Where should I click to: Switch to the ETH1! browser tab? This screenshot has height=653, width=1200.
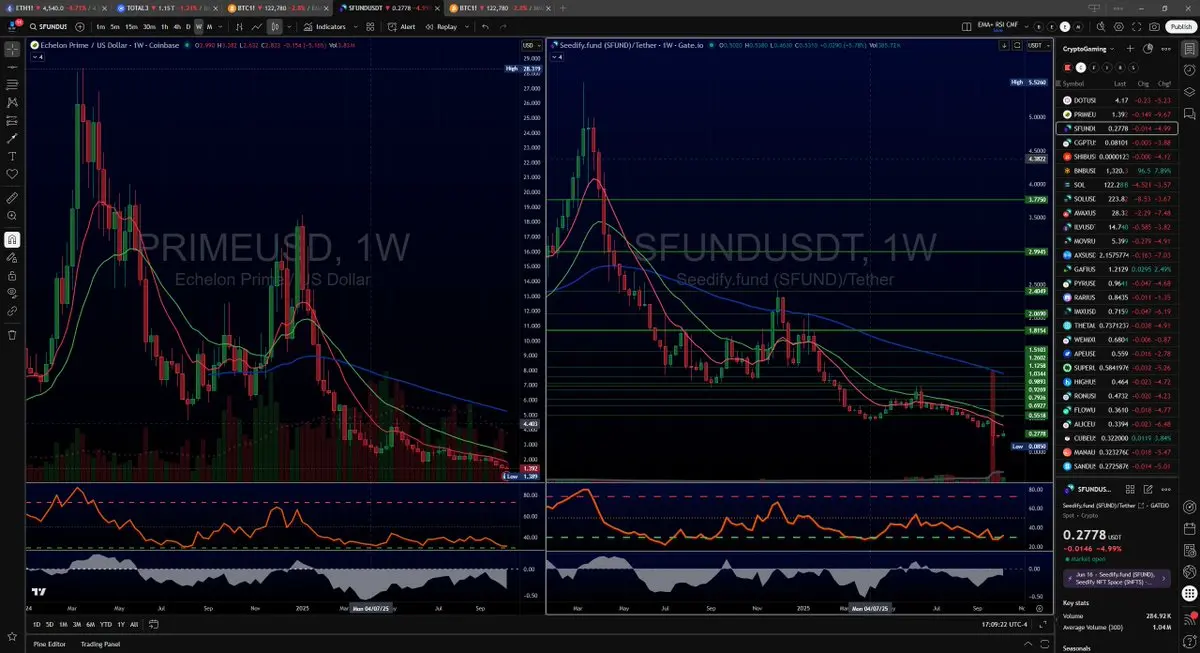[54, 8]
